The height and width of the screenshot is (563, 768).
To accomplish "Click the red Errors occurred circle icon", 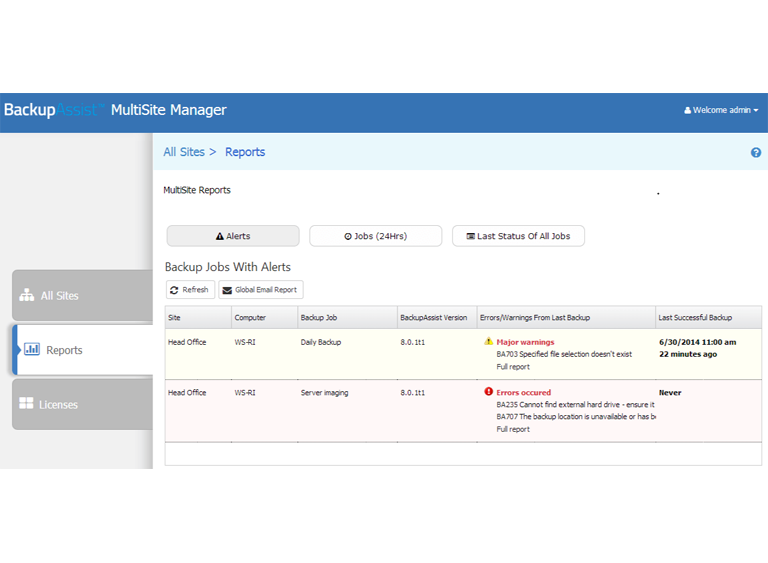I will (488, 392).
